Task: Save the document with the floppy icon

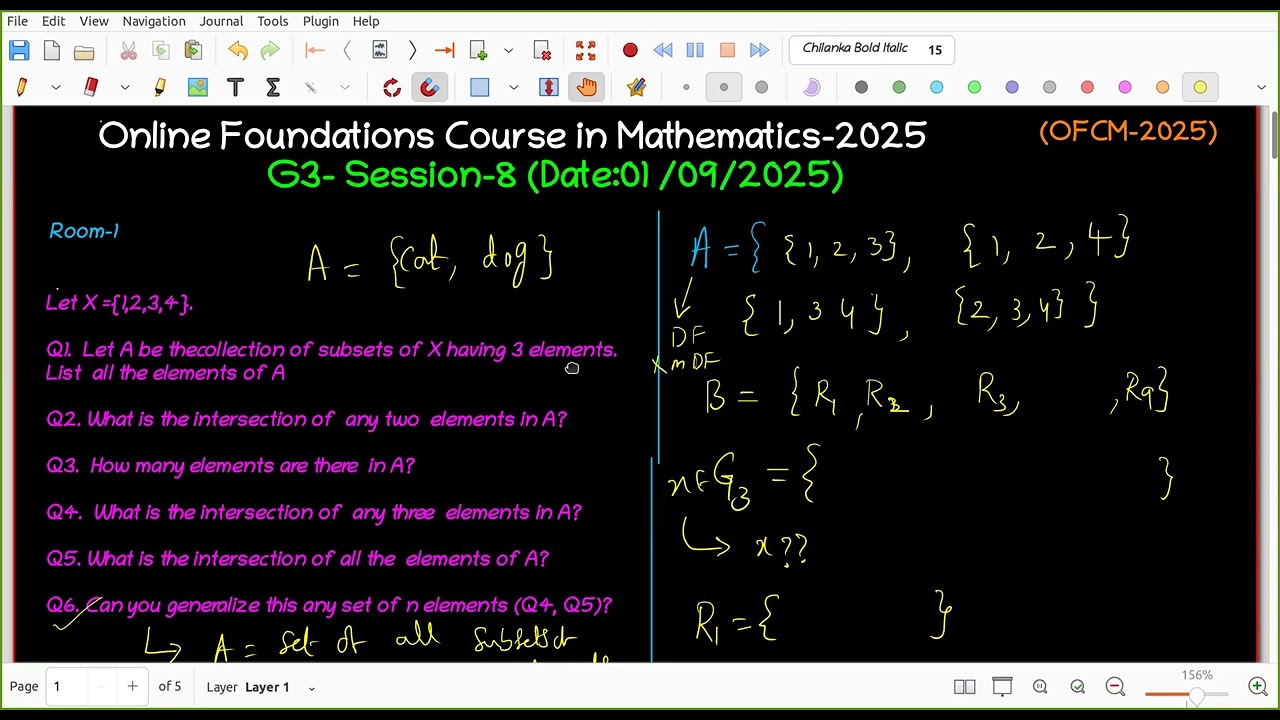Action: 19,50
